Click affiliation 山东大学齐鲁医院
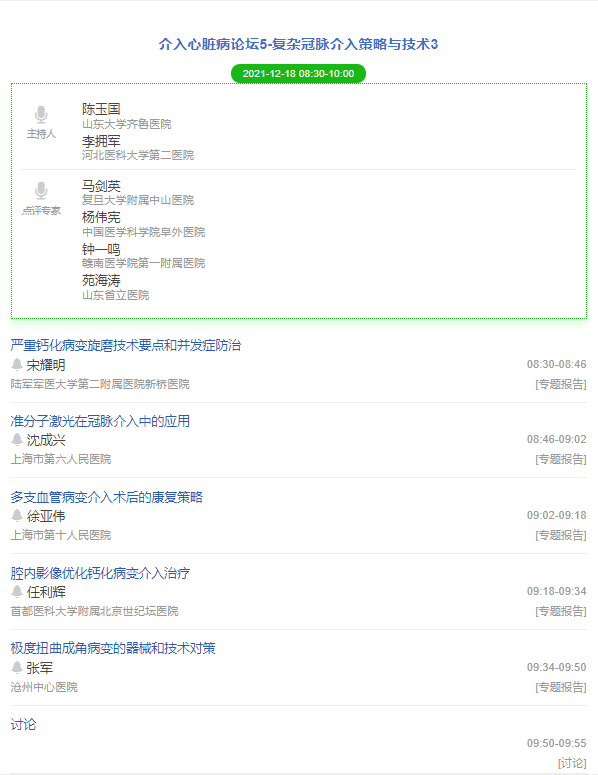Image resolution: width=598 pixels, height=775 pixels. click(127, 124)
